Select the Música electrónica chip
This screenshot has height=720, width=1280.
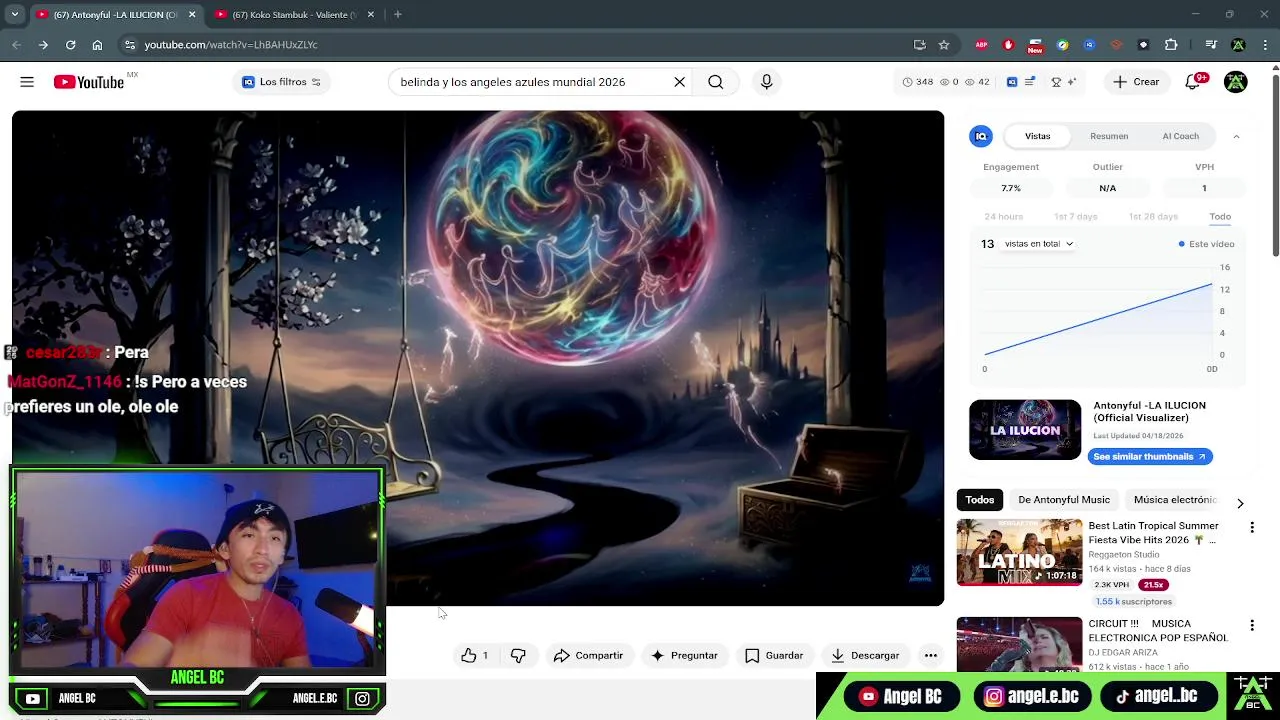click(1175, 500)
